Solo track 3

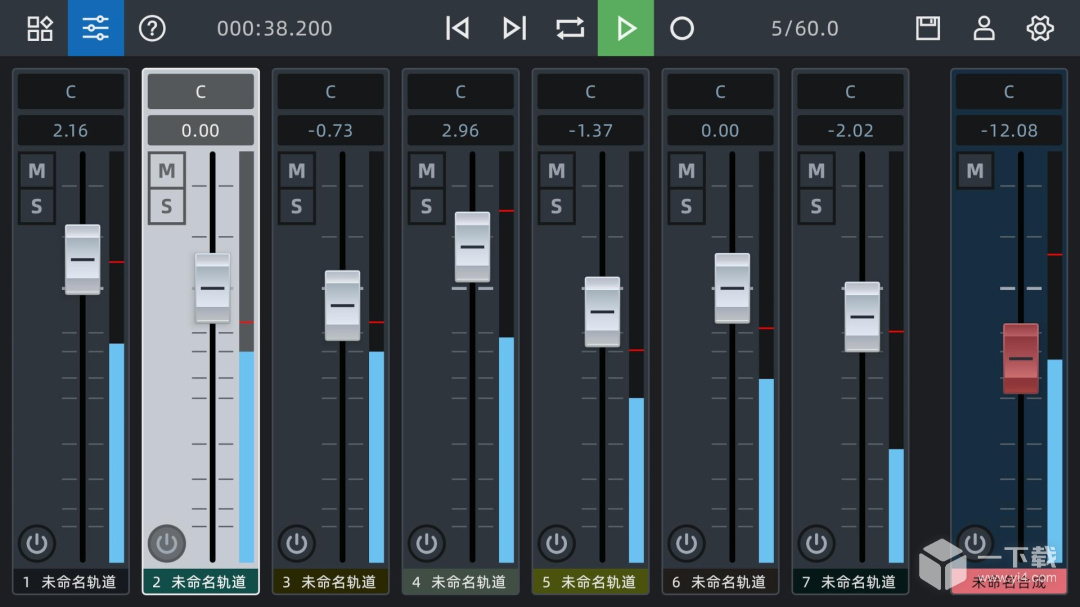[x=297, y=206]
